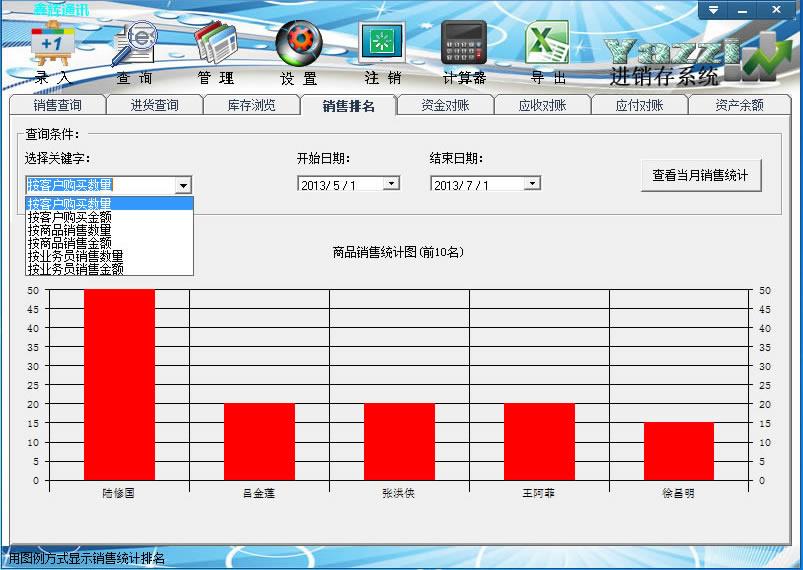The height and width of the screenshot is (570, 803).
Task: Click the red bar for 徐昌明
Action: [679, 451]
